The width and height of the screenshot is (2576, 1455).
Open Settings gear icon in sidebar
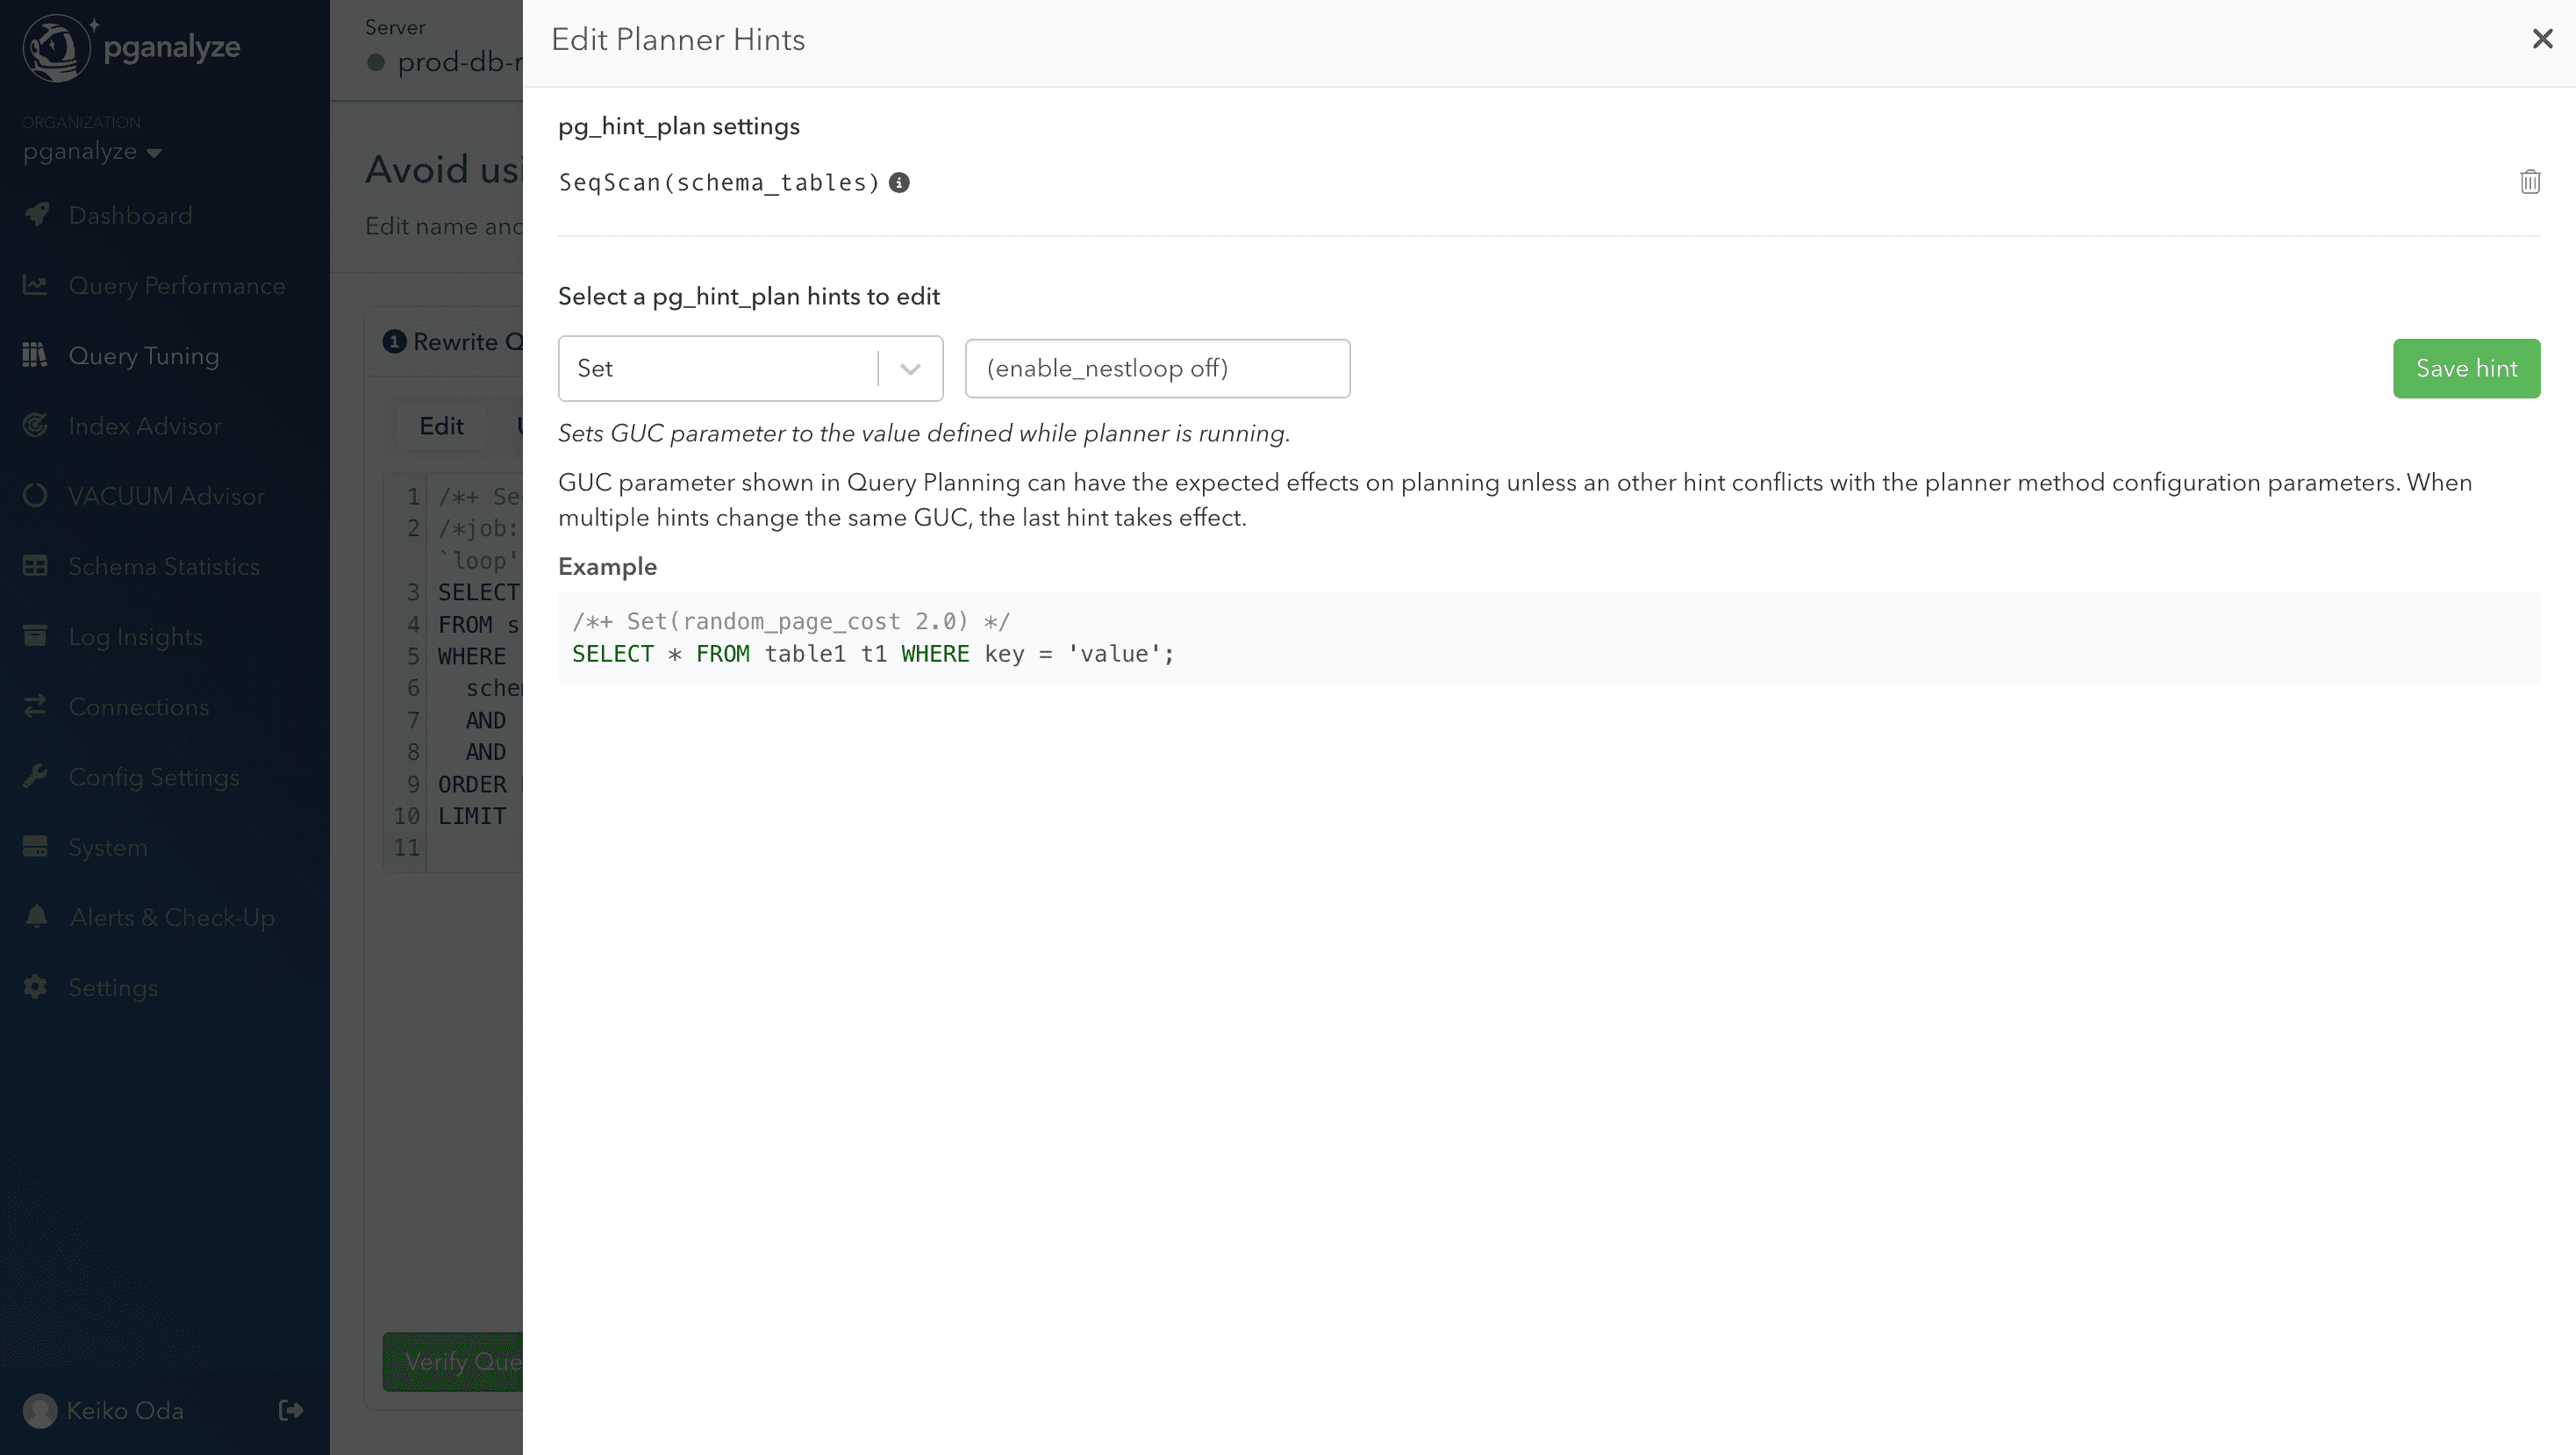point(36,987)
